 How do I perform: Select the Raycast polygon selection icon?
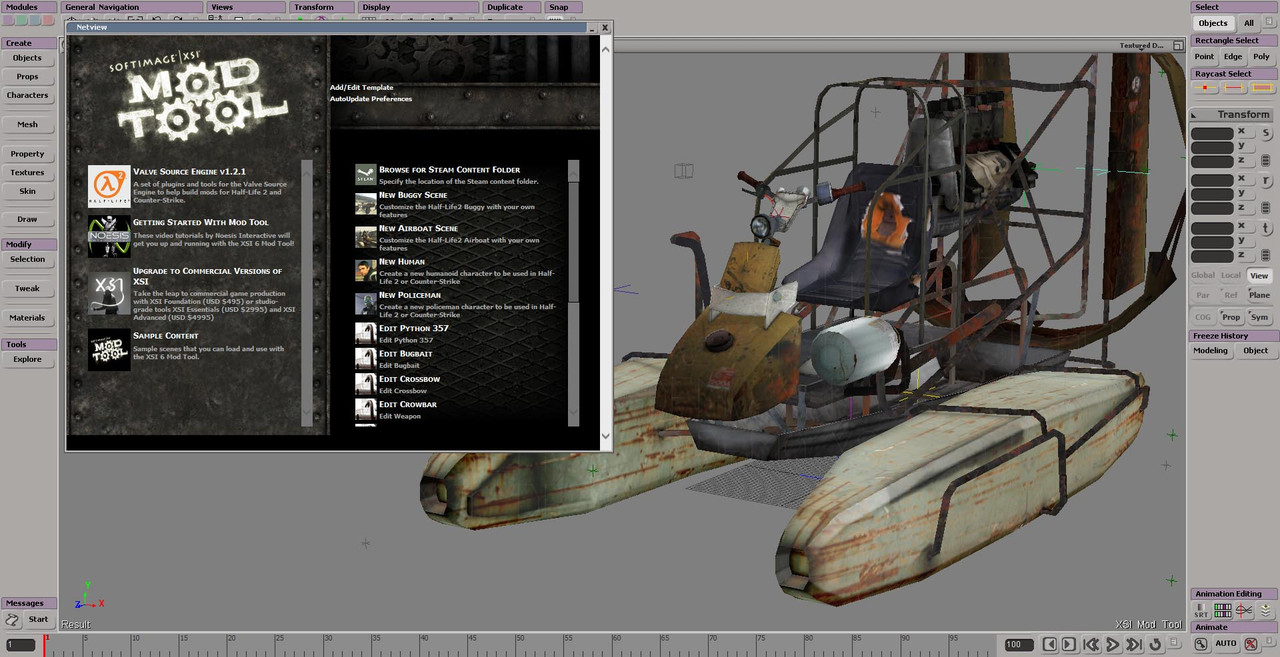(x=1262, y=89)
